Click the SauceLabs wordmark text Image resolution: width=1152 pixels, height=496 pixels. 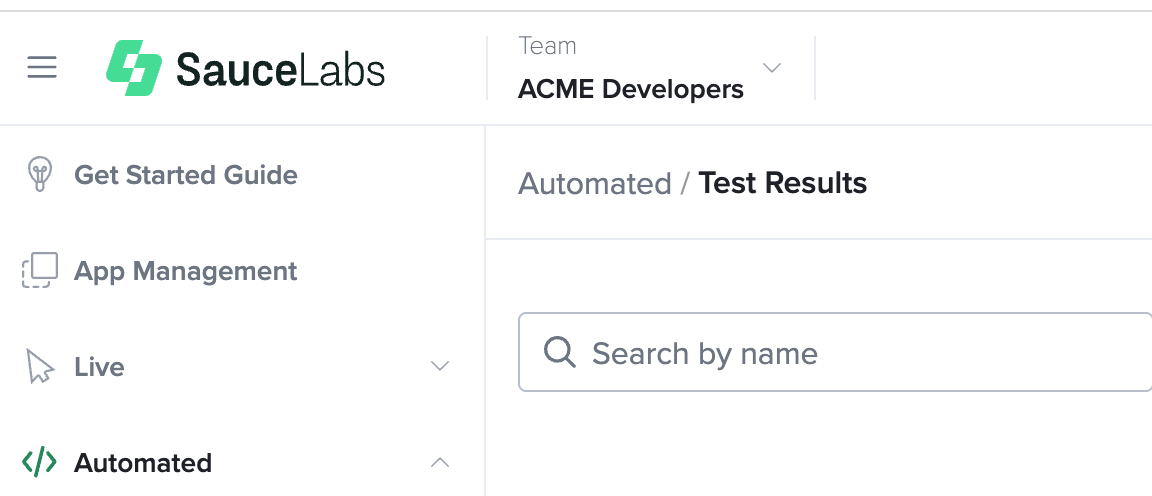point(280,69)
